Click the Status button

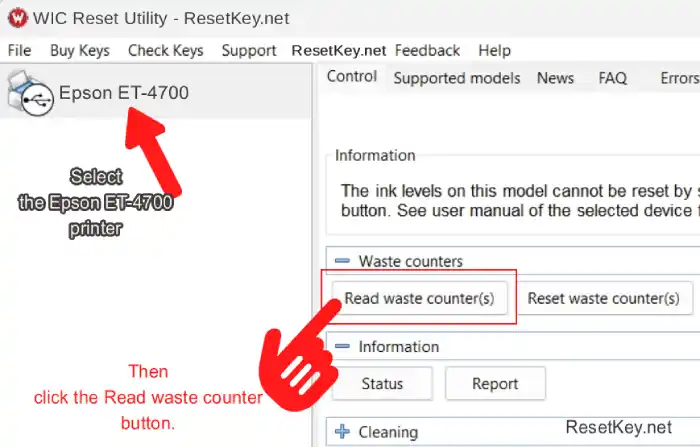382,384
